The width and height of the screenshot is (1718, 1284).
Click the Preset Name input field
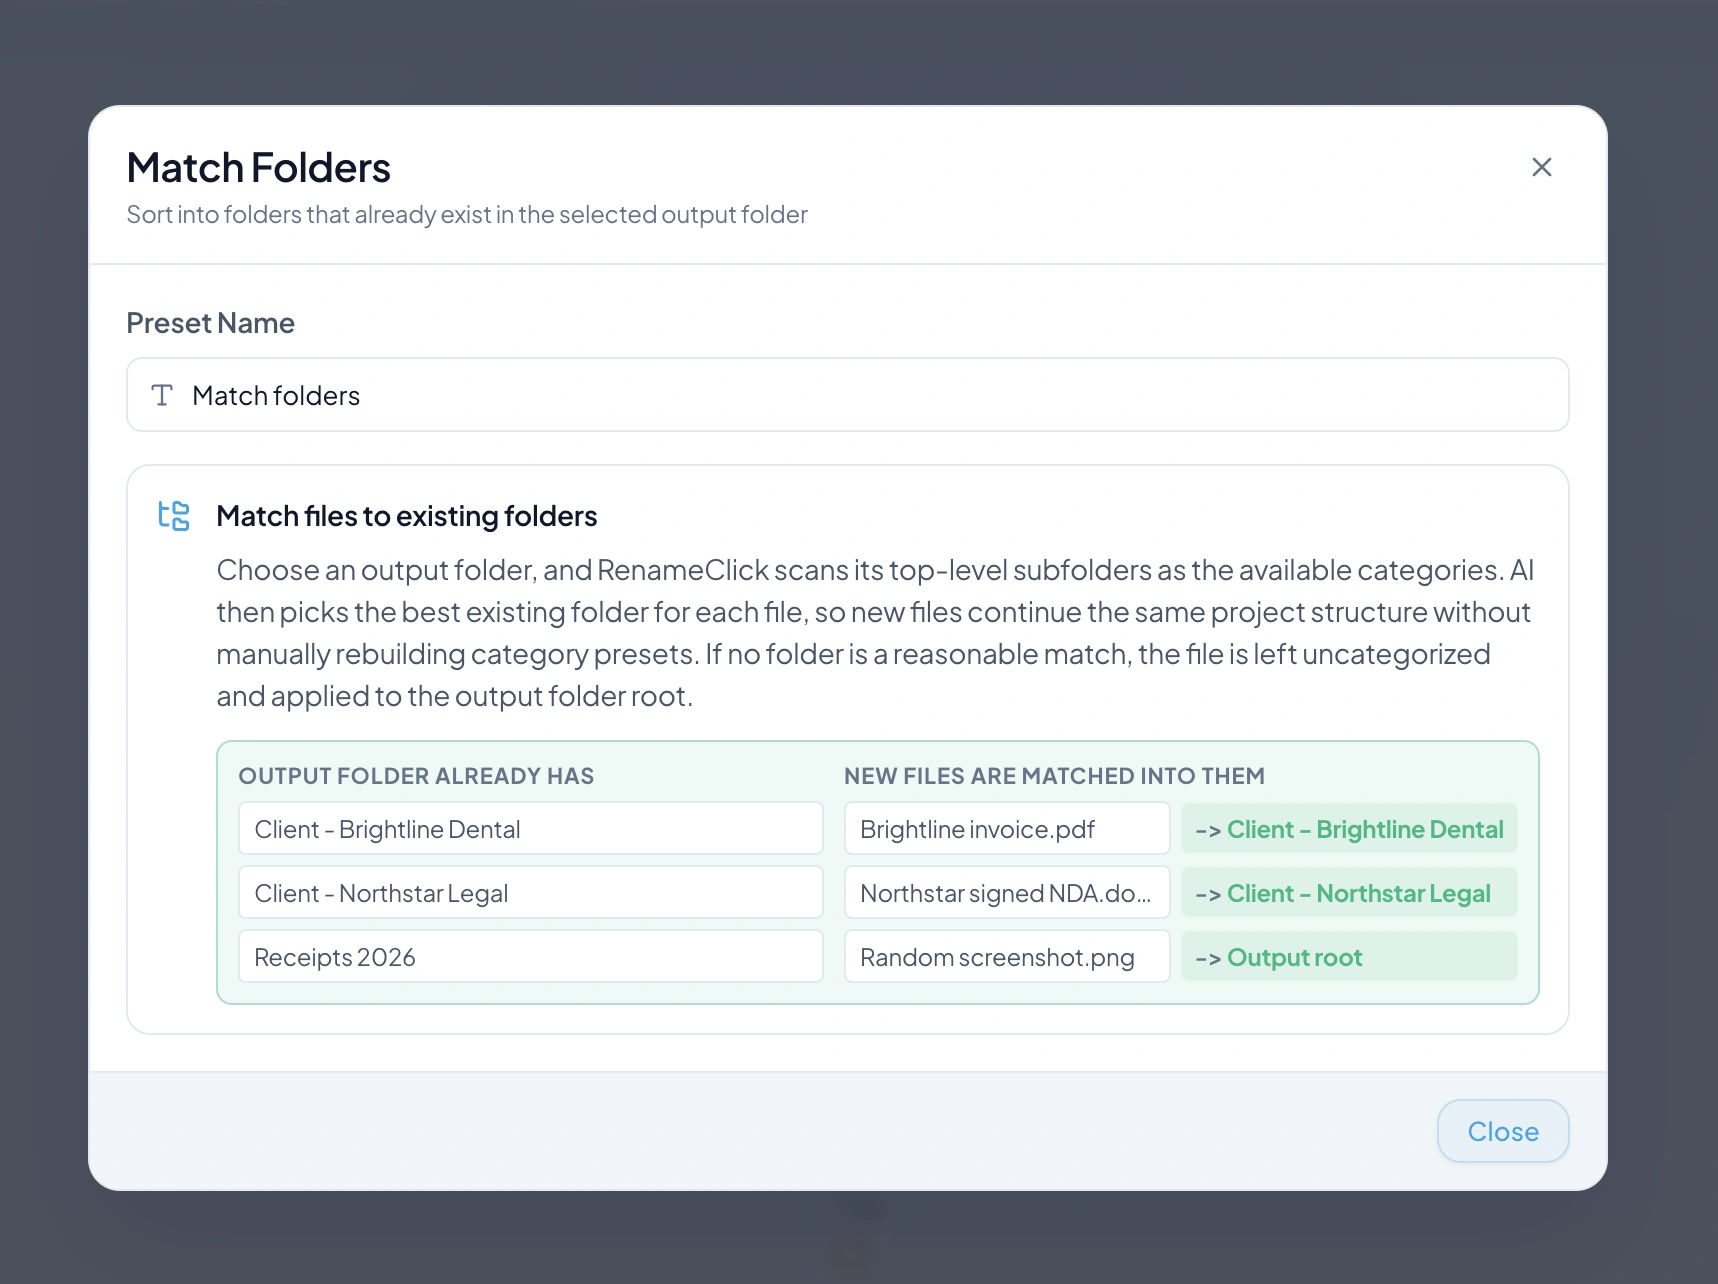[x=860, y=395]
